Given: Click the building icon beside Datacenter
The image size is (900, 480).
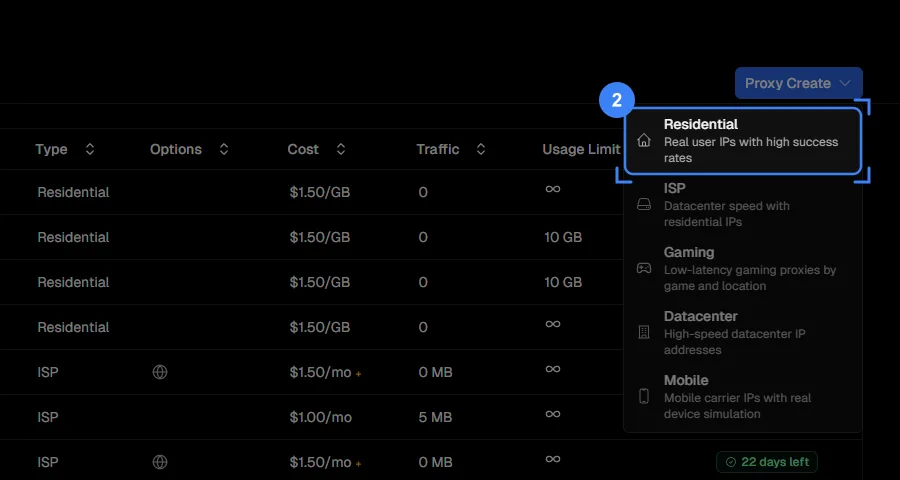Looking at the screenshot, I should tap(644, 332).
